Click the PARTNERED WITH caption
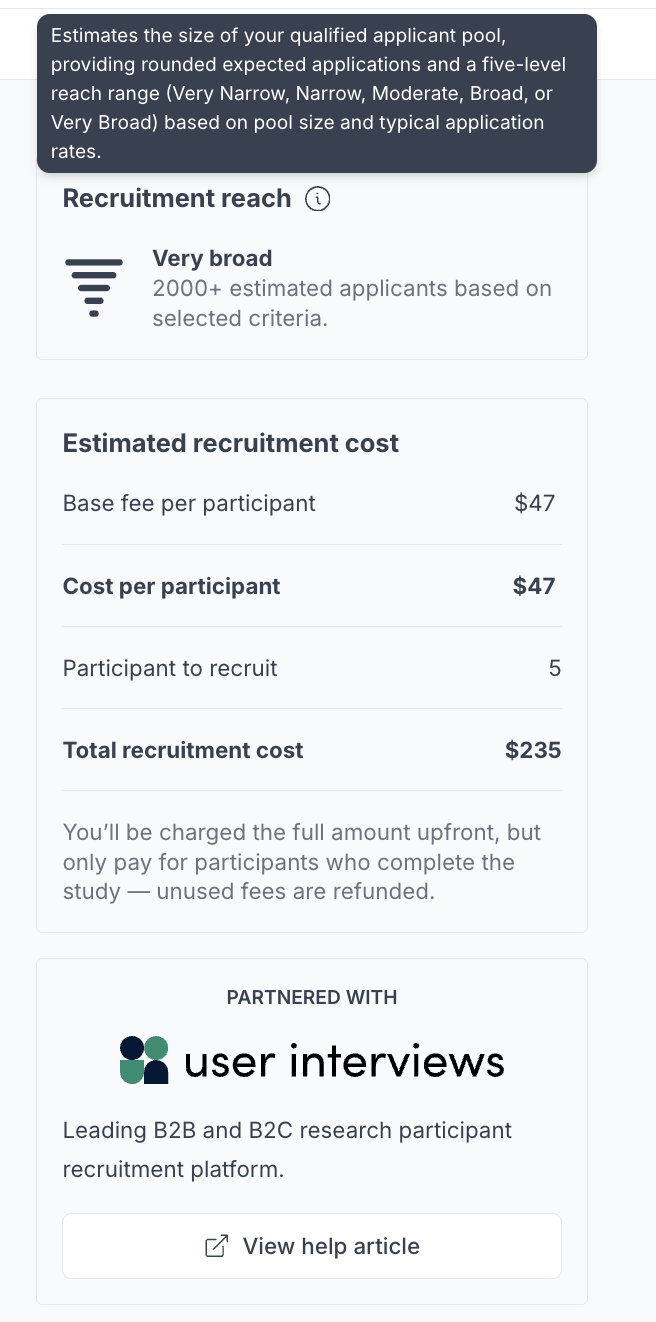Viewport: 656px width, 1322px height. (312, 997)
